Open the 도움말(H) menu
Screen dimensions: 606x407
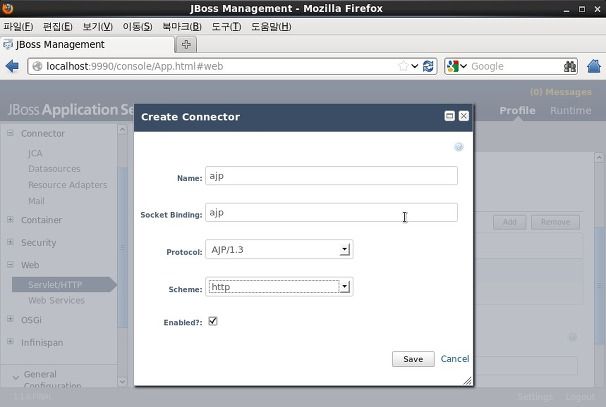(271, 26)
